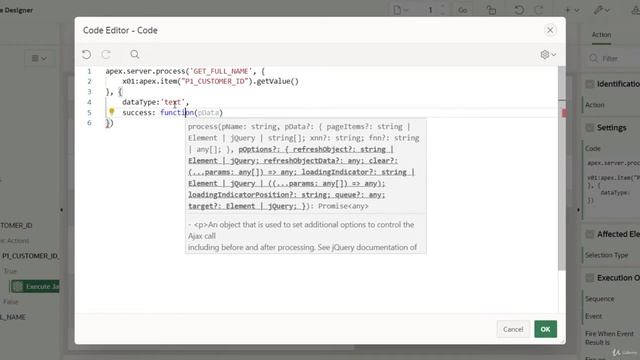Undo the last edit in Code Editor
Image resolution: width=640 pixels, height=360 pixels.
tap(87, 54)
